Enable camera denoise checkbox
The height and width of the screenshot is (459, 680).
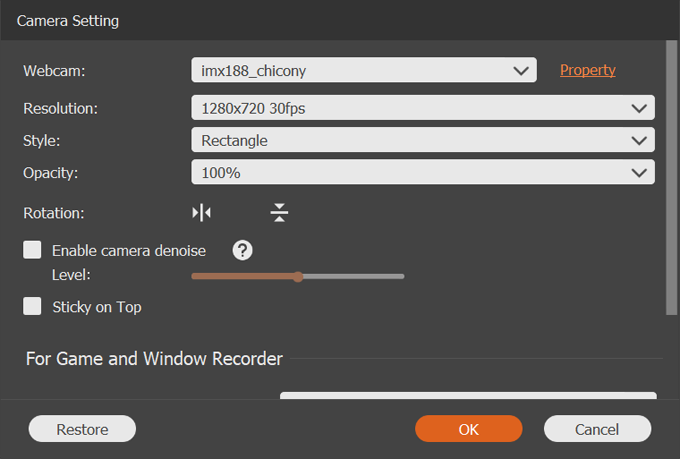[x=33, y=250]
